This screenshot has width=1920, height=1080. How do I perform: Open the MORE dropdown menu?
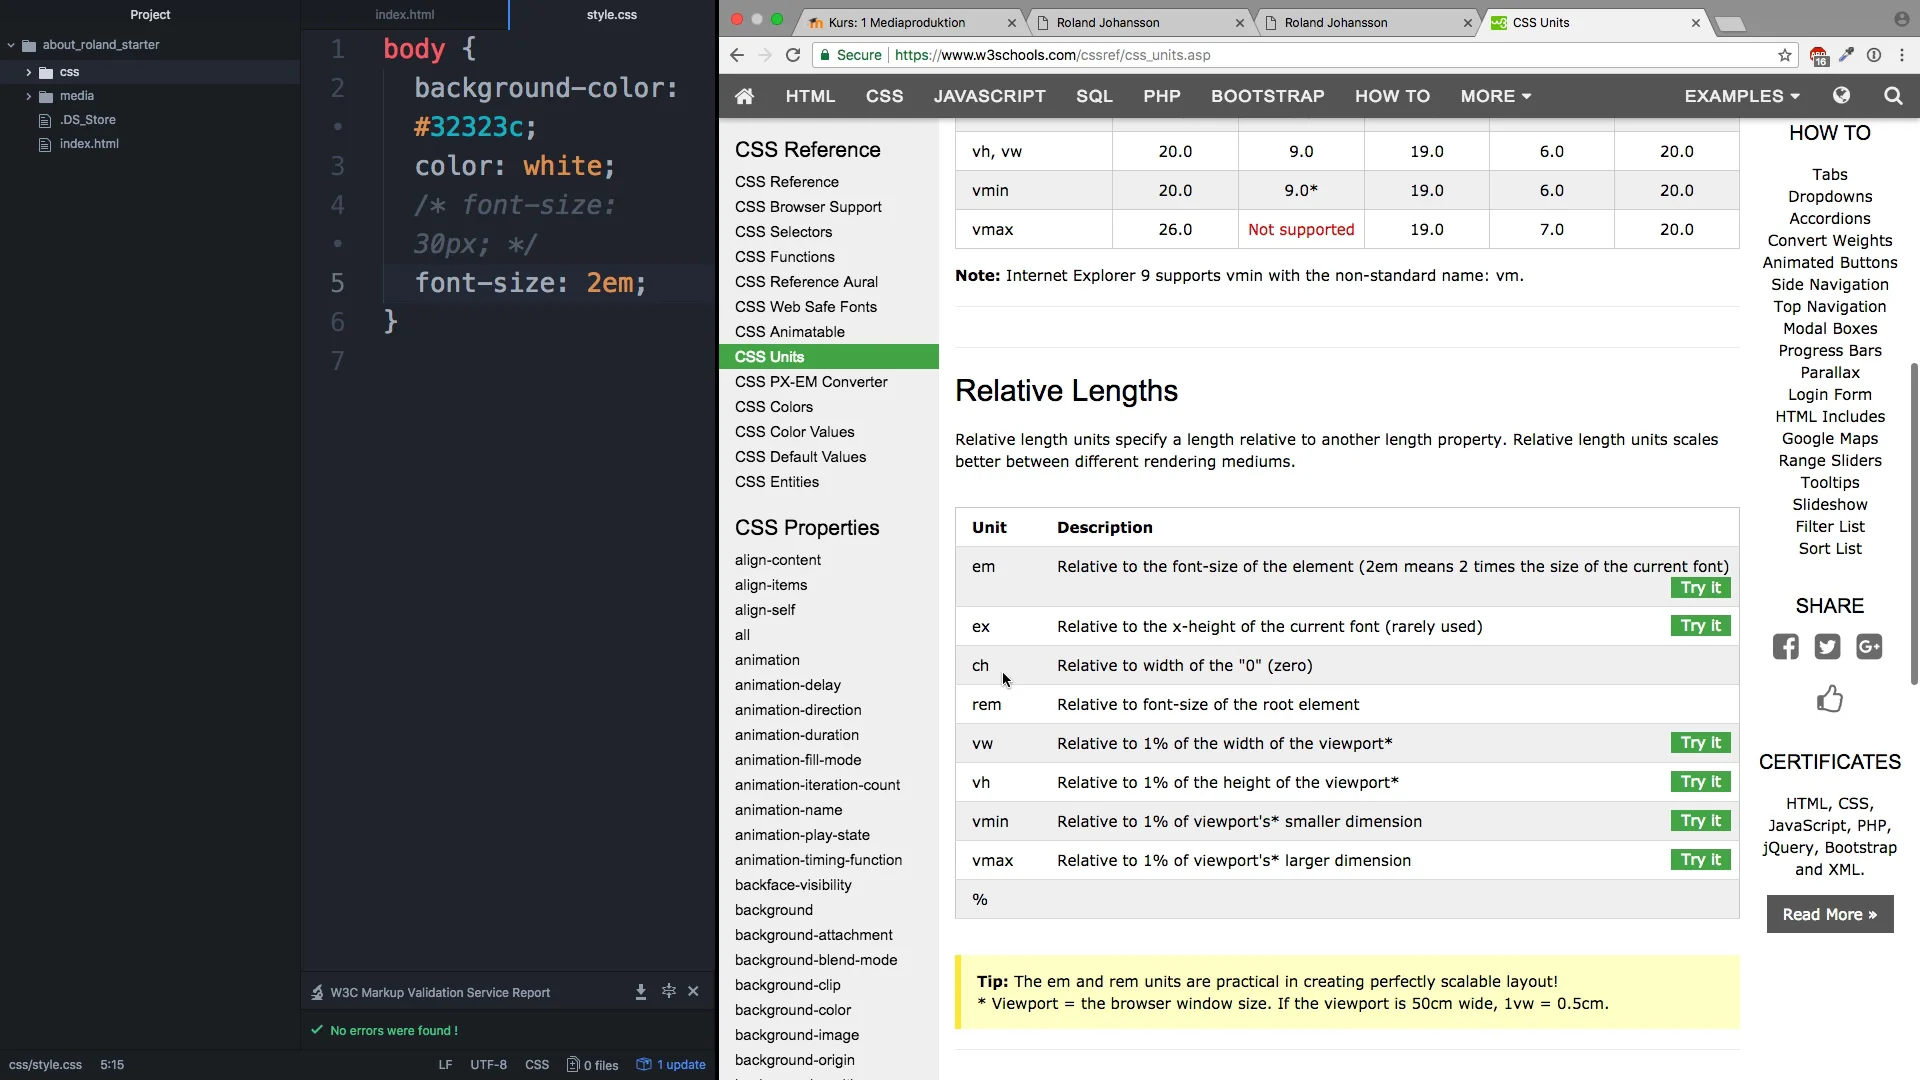click(x=1496, y=96)
